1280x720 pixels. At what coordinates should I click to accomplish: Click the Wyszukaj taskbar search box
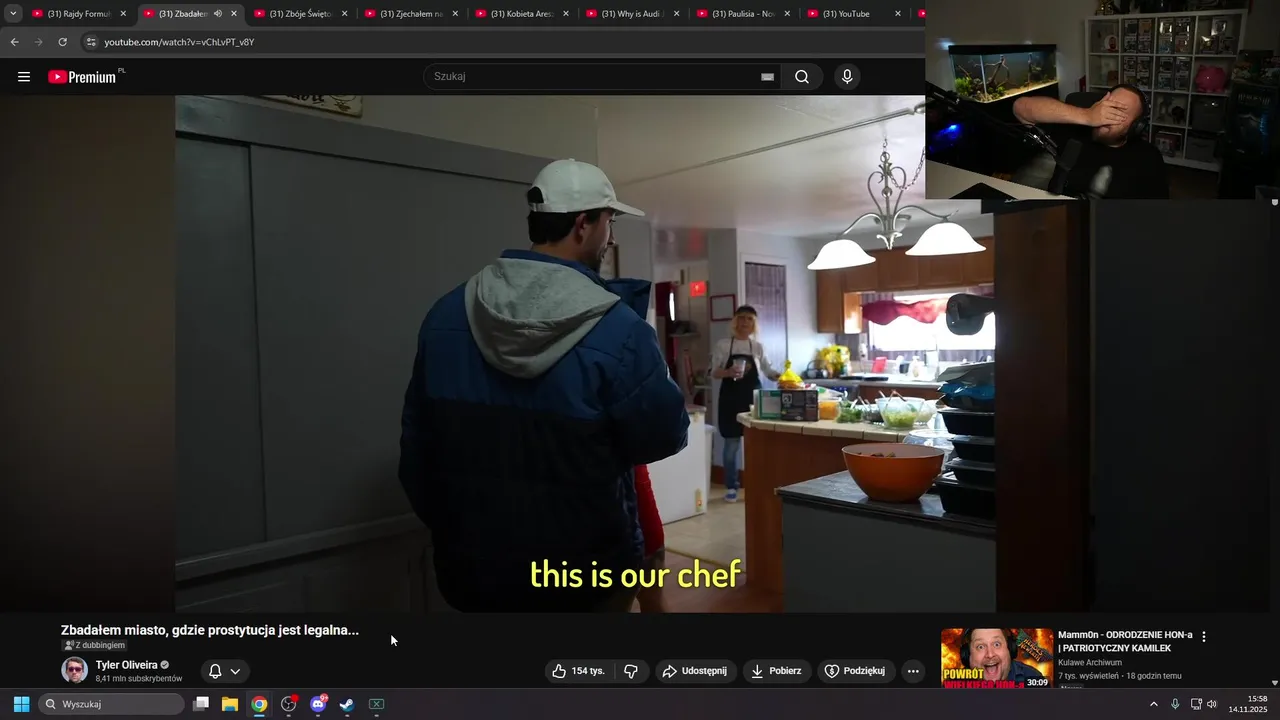point(112,704)
